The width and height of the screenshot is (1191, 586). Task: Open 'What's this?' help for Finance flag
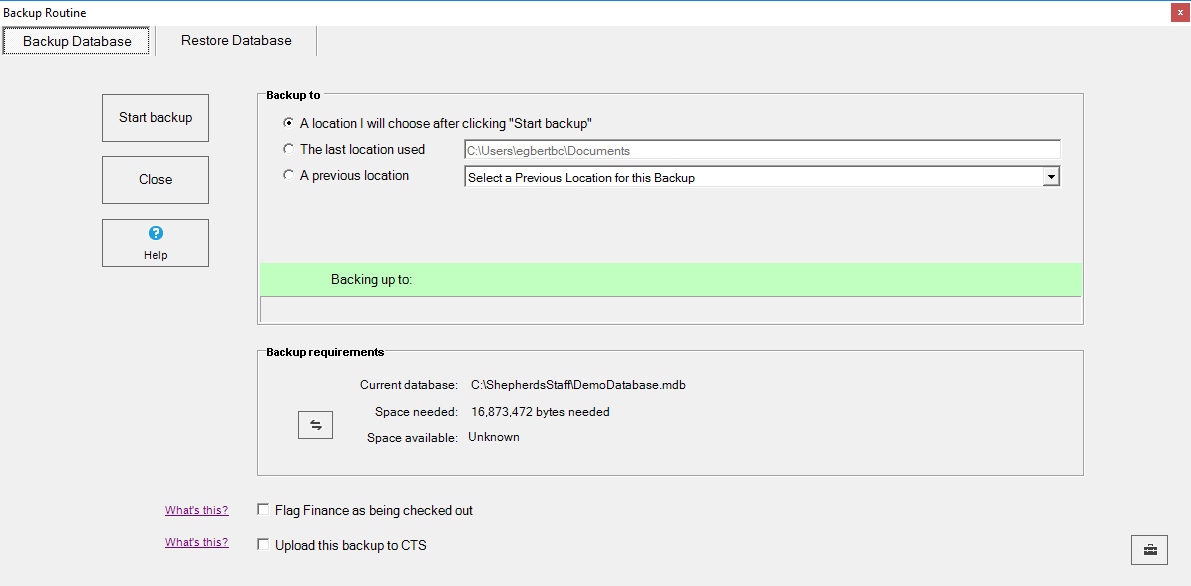coord(196,510)
